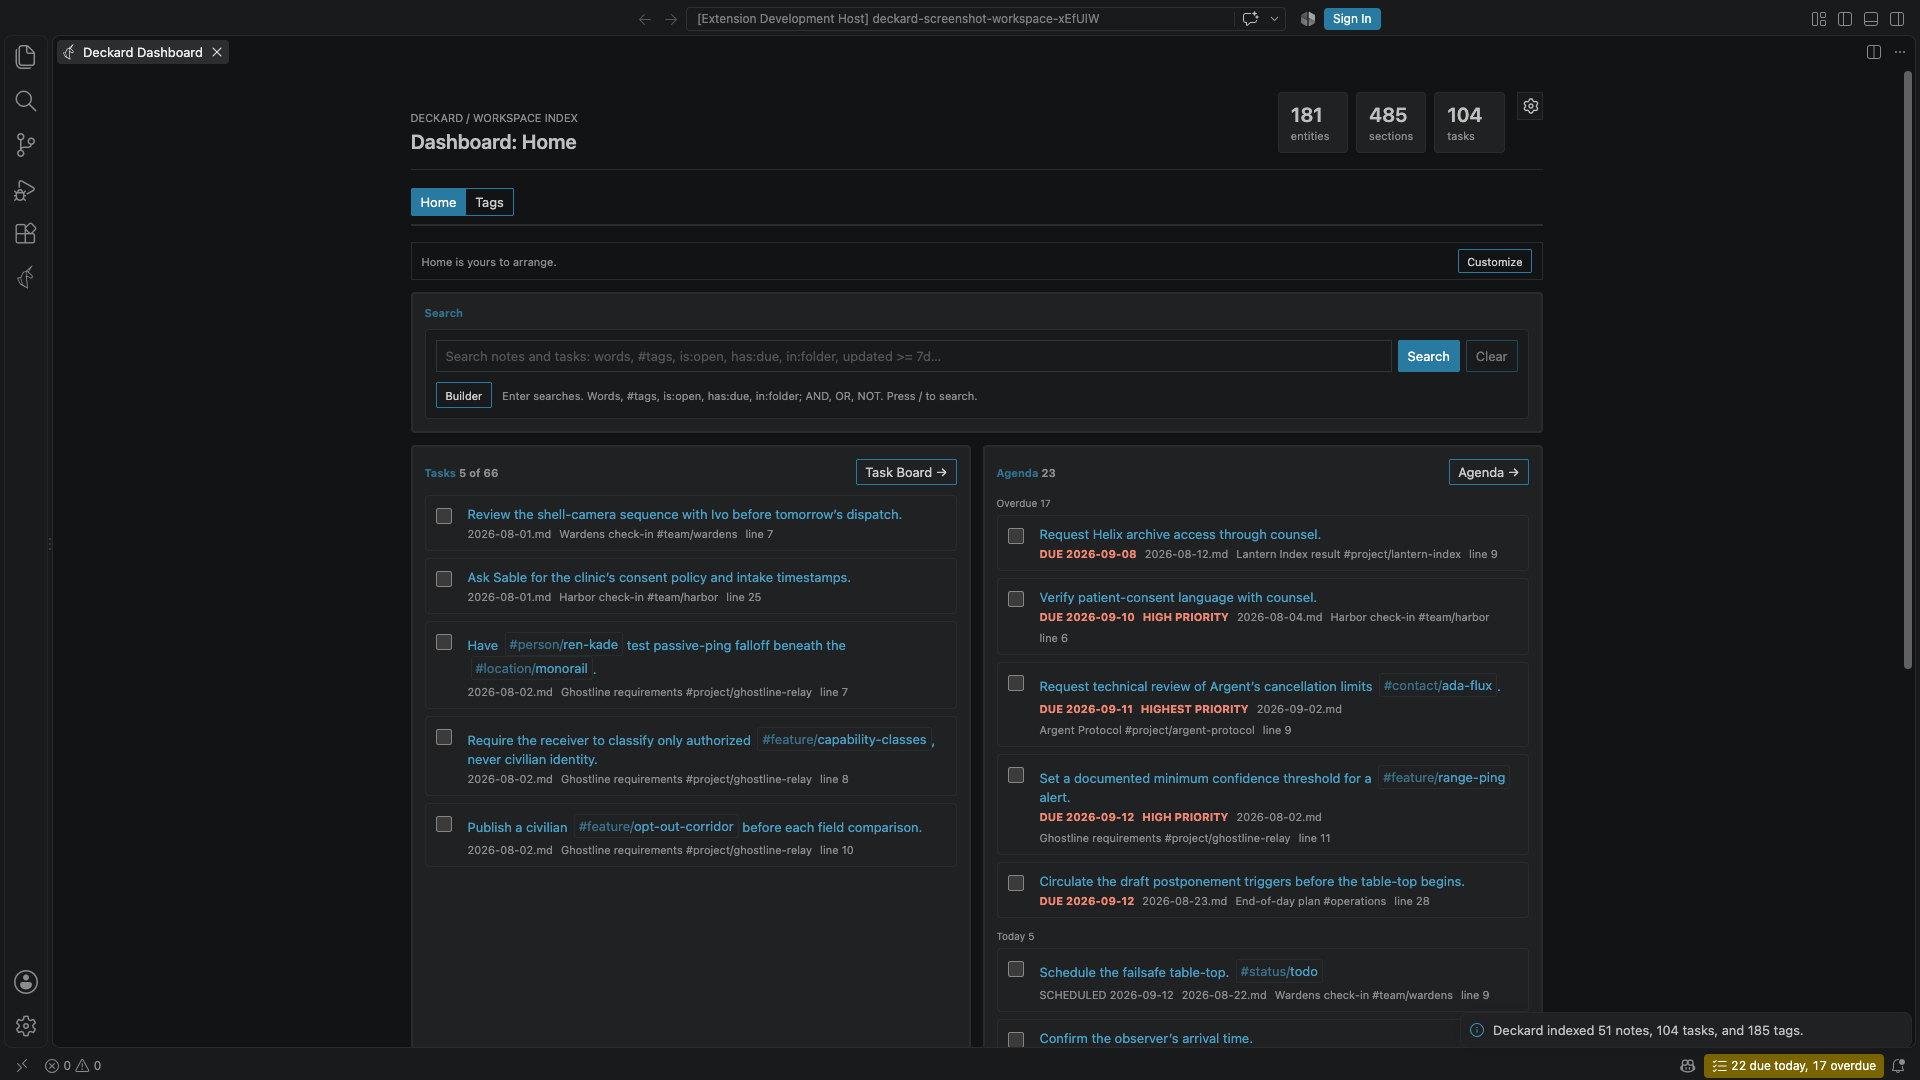Click the #contact/ada-flux tag
This screenshot has height=1080, width=1920.
coord(1437,686)
